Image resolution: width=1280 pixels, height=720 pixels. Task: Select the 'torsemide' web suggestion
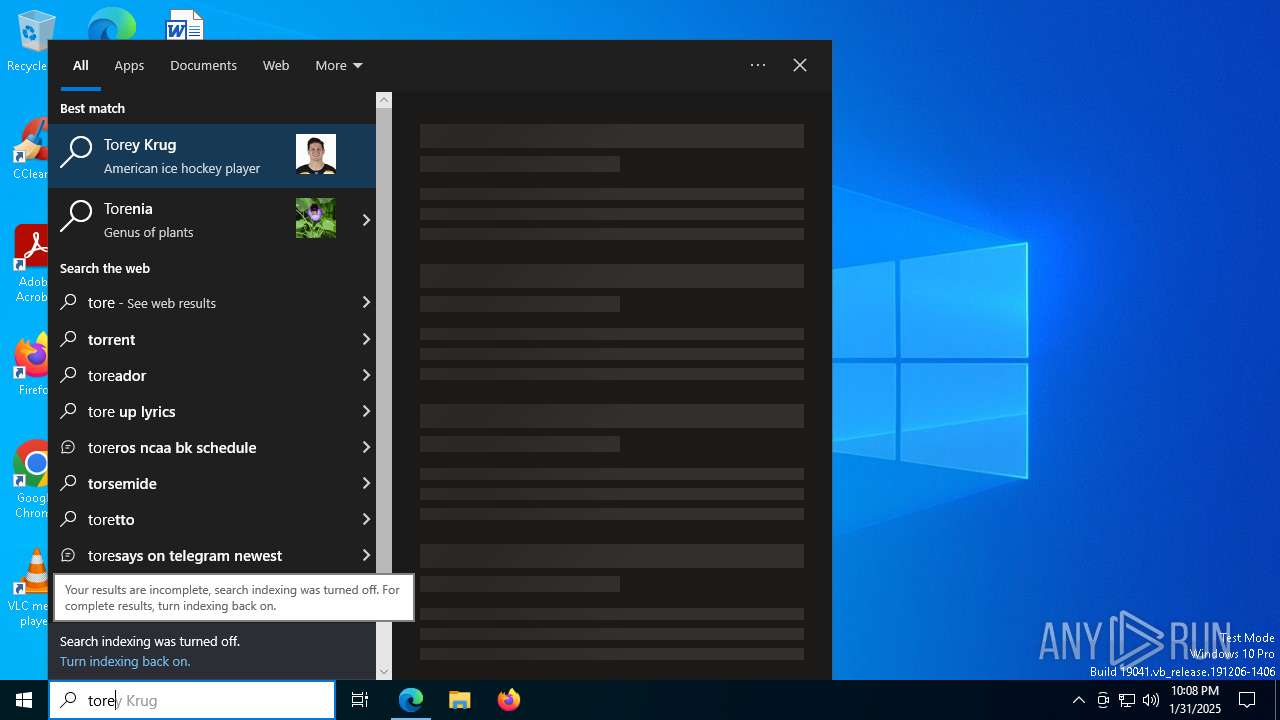tap(202, 483)
